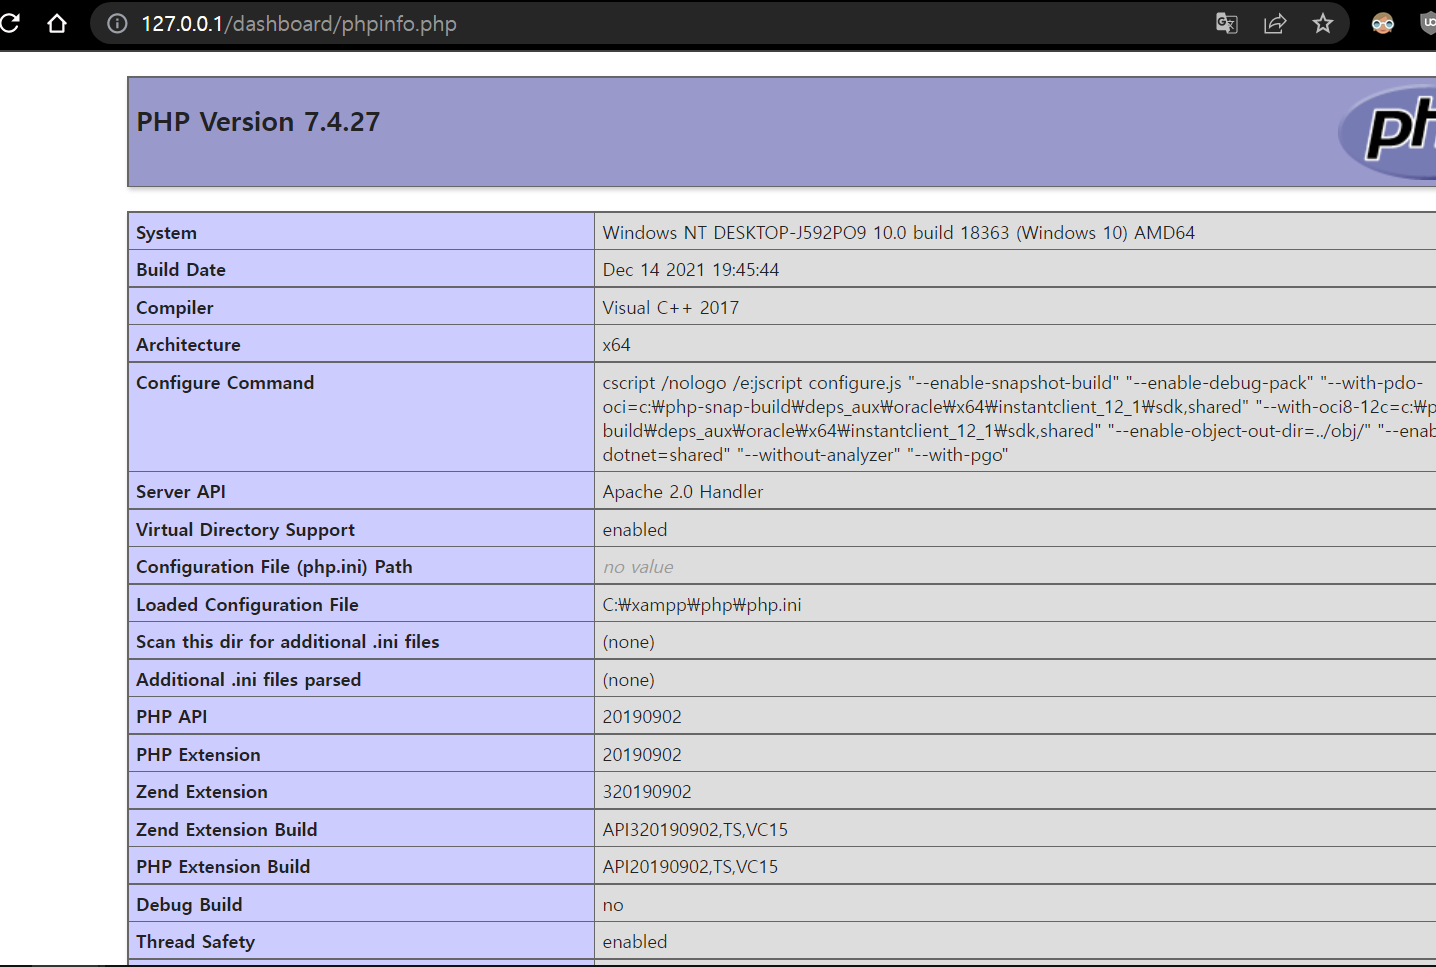This screenshot has width=1436, height=967.
Task: Select 20190902 value in PHP Extension row
Action: pyautogui.click(x=642, y=755)
